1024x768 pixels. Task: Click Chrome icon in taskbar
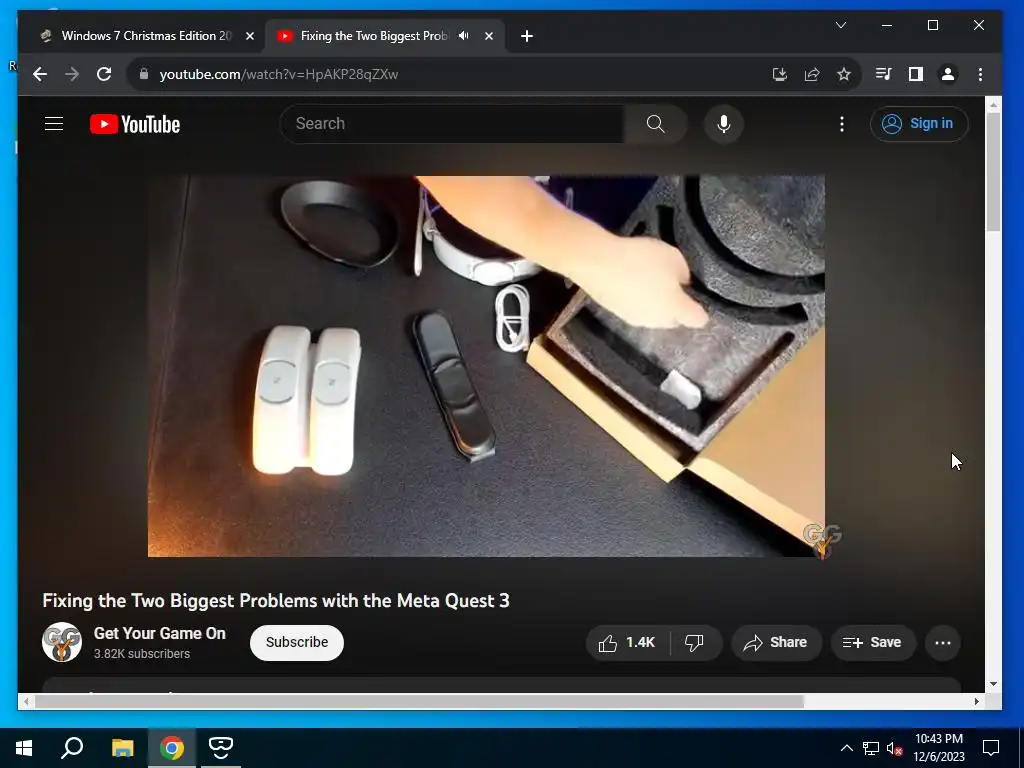click(172, 748)
